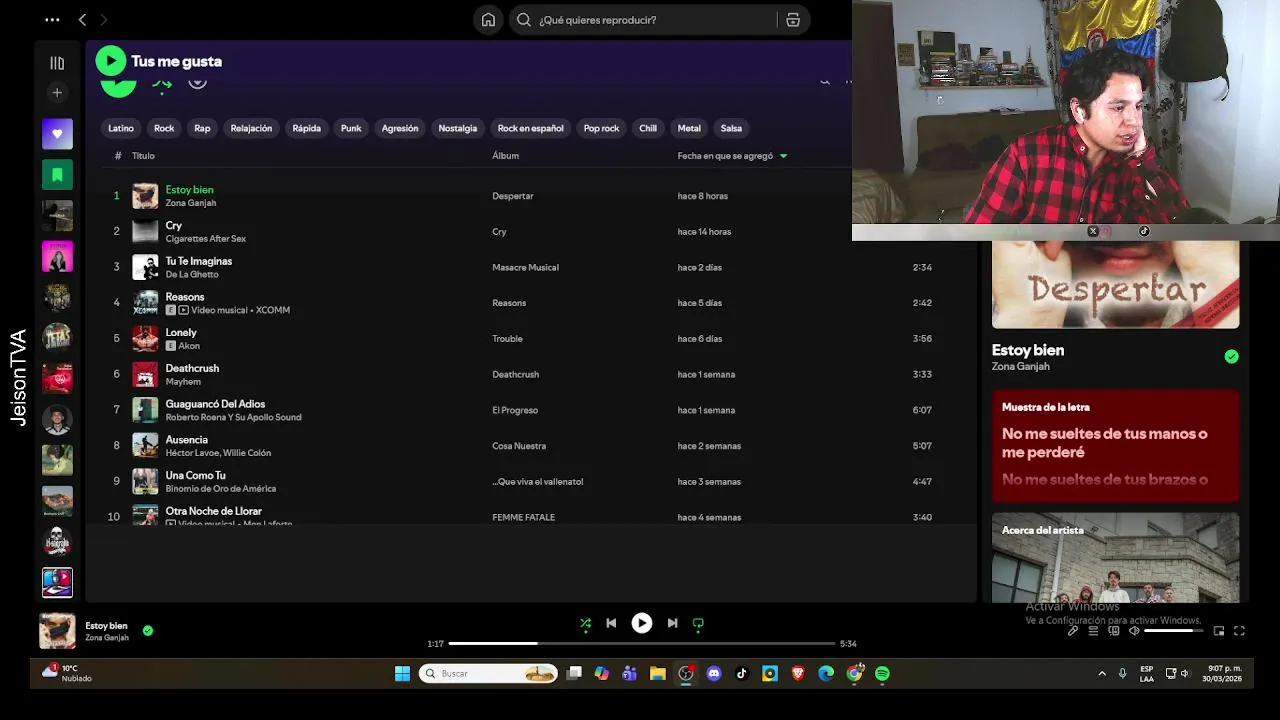The height and width of the screenshot is (720, 1280).
Task: Open album link Masacre Musical
Action: pos(525,267)
